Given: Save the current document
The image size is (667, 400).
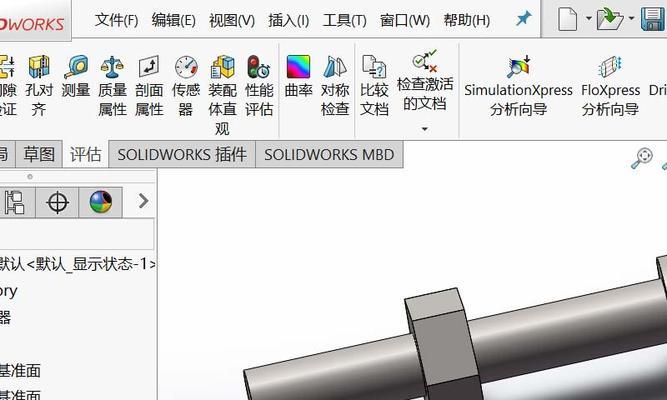Looking at the screenshot, I should click(x=653, y=19).
